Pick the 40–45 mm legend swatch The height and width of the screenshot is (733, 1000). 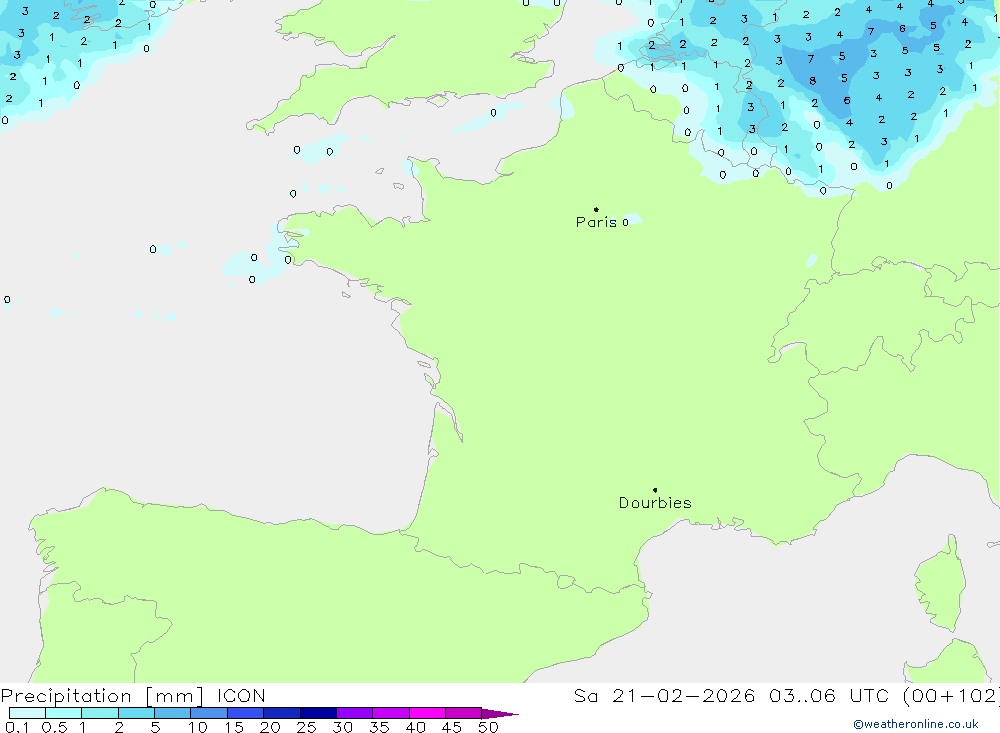(x=427, y=713)
